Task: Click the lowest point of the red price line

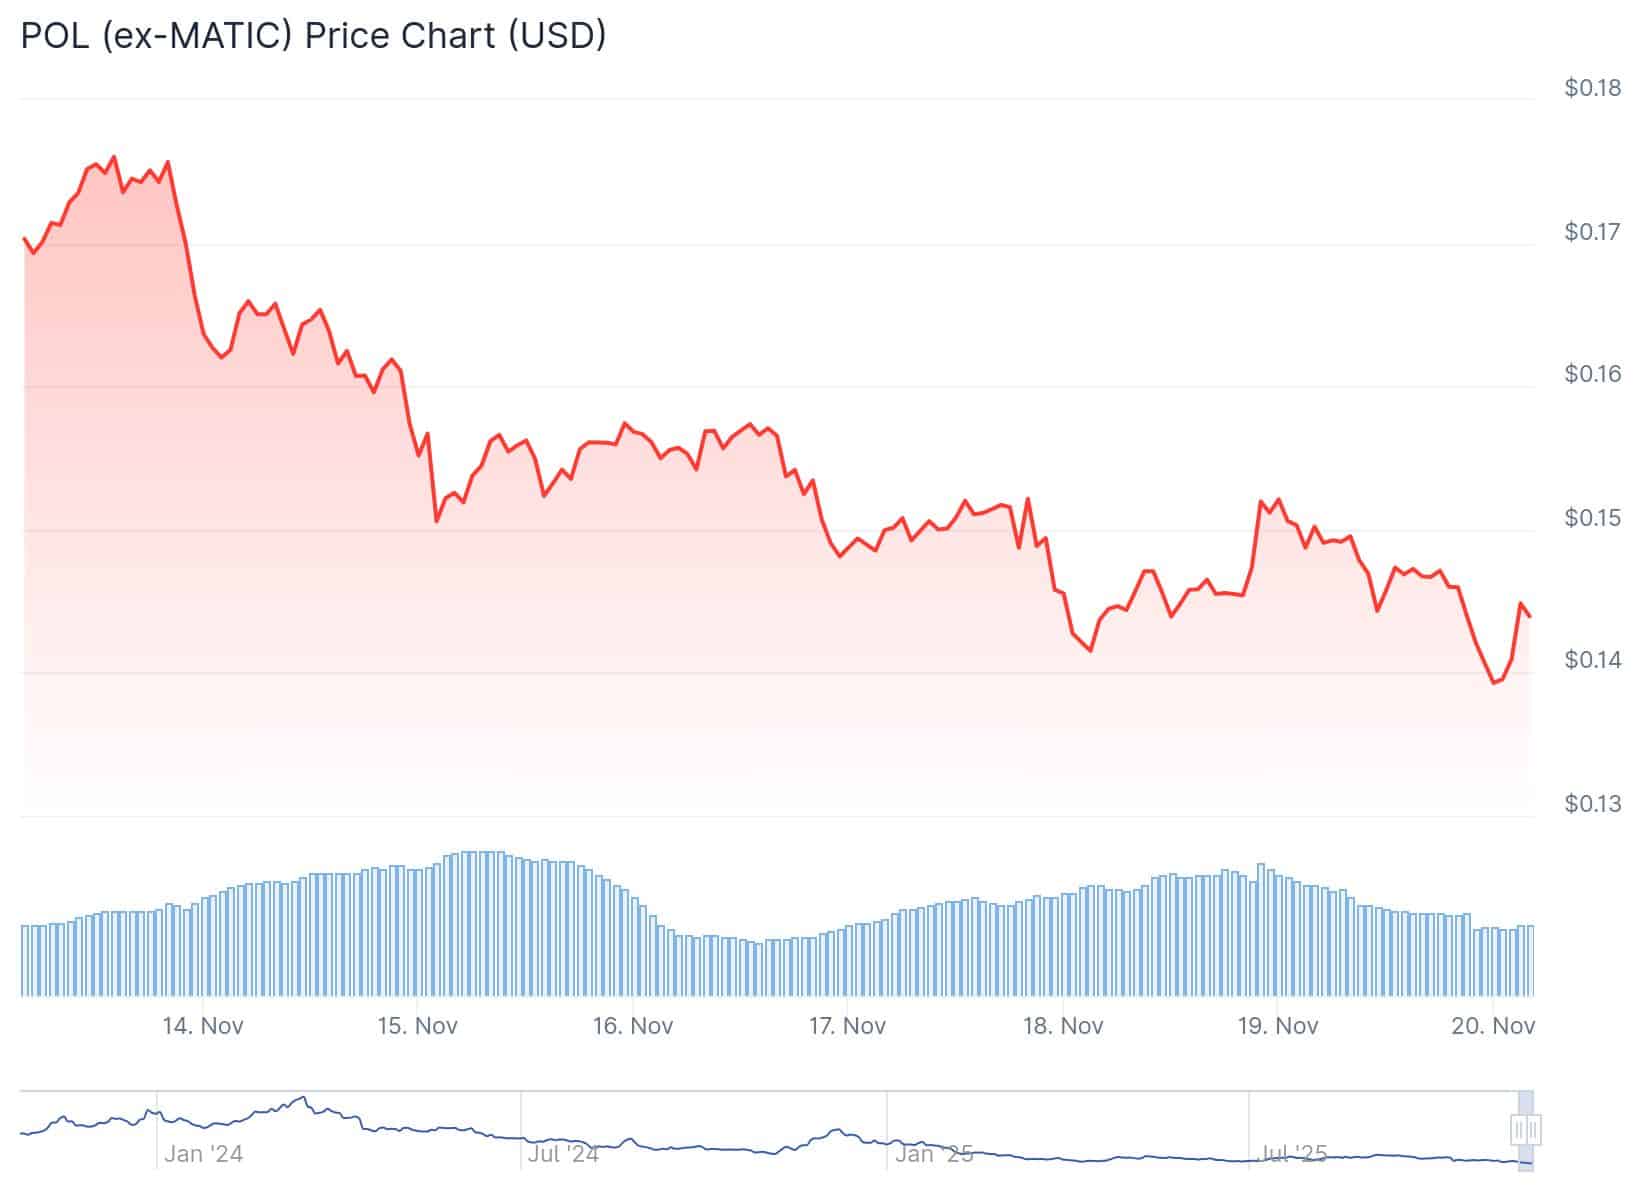Action: 1494,683
